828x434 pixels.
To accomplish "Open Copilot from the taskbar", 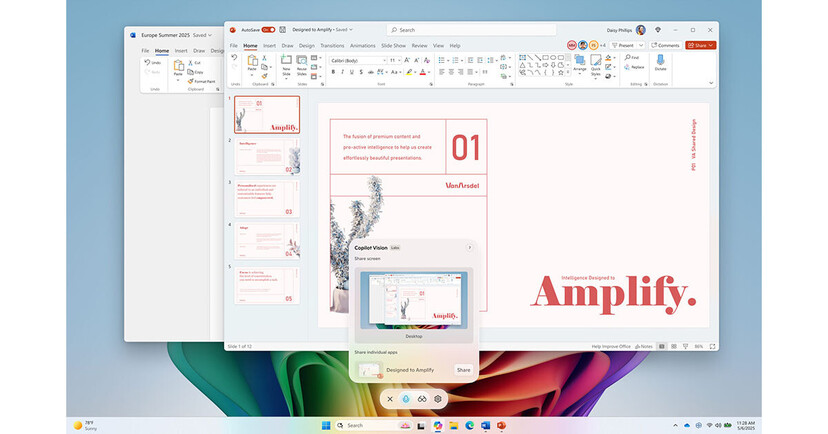I will pyautogui.click(x=438, y=426).
